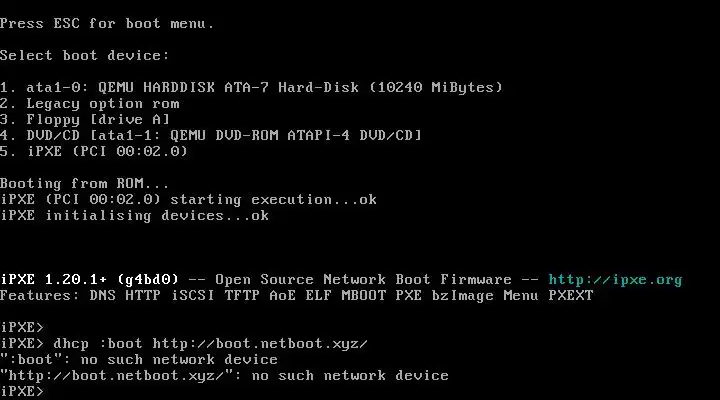Click the 'Press ESC for boot menu' text
Image resolution: width=720 pixels, height=400 pixels.
[x=107, y=23]
